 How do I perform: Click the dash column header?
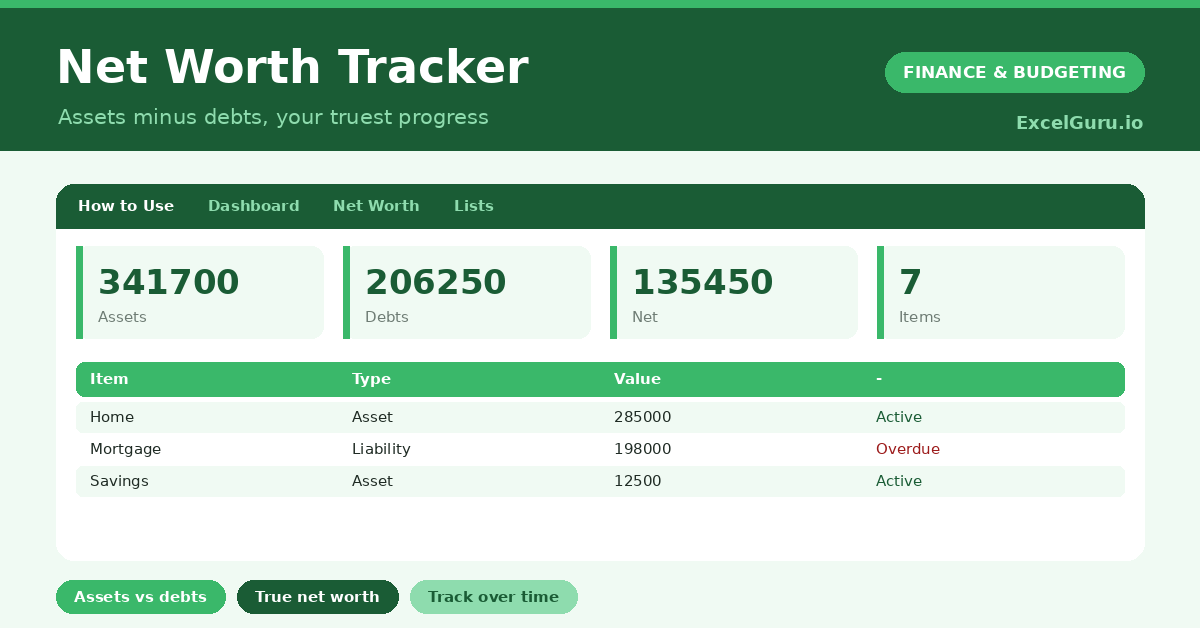click(879, 379)
